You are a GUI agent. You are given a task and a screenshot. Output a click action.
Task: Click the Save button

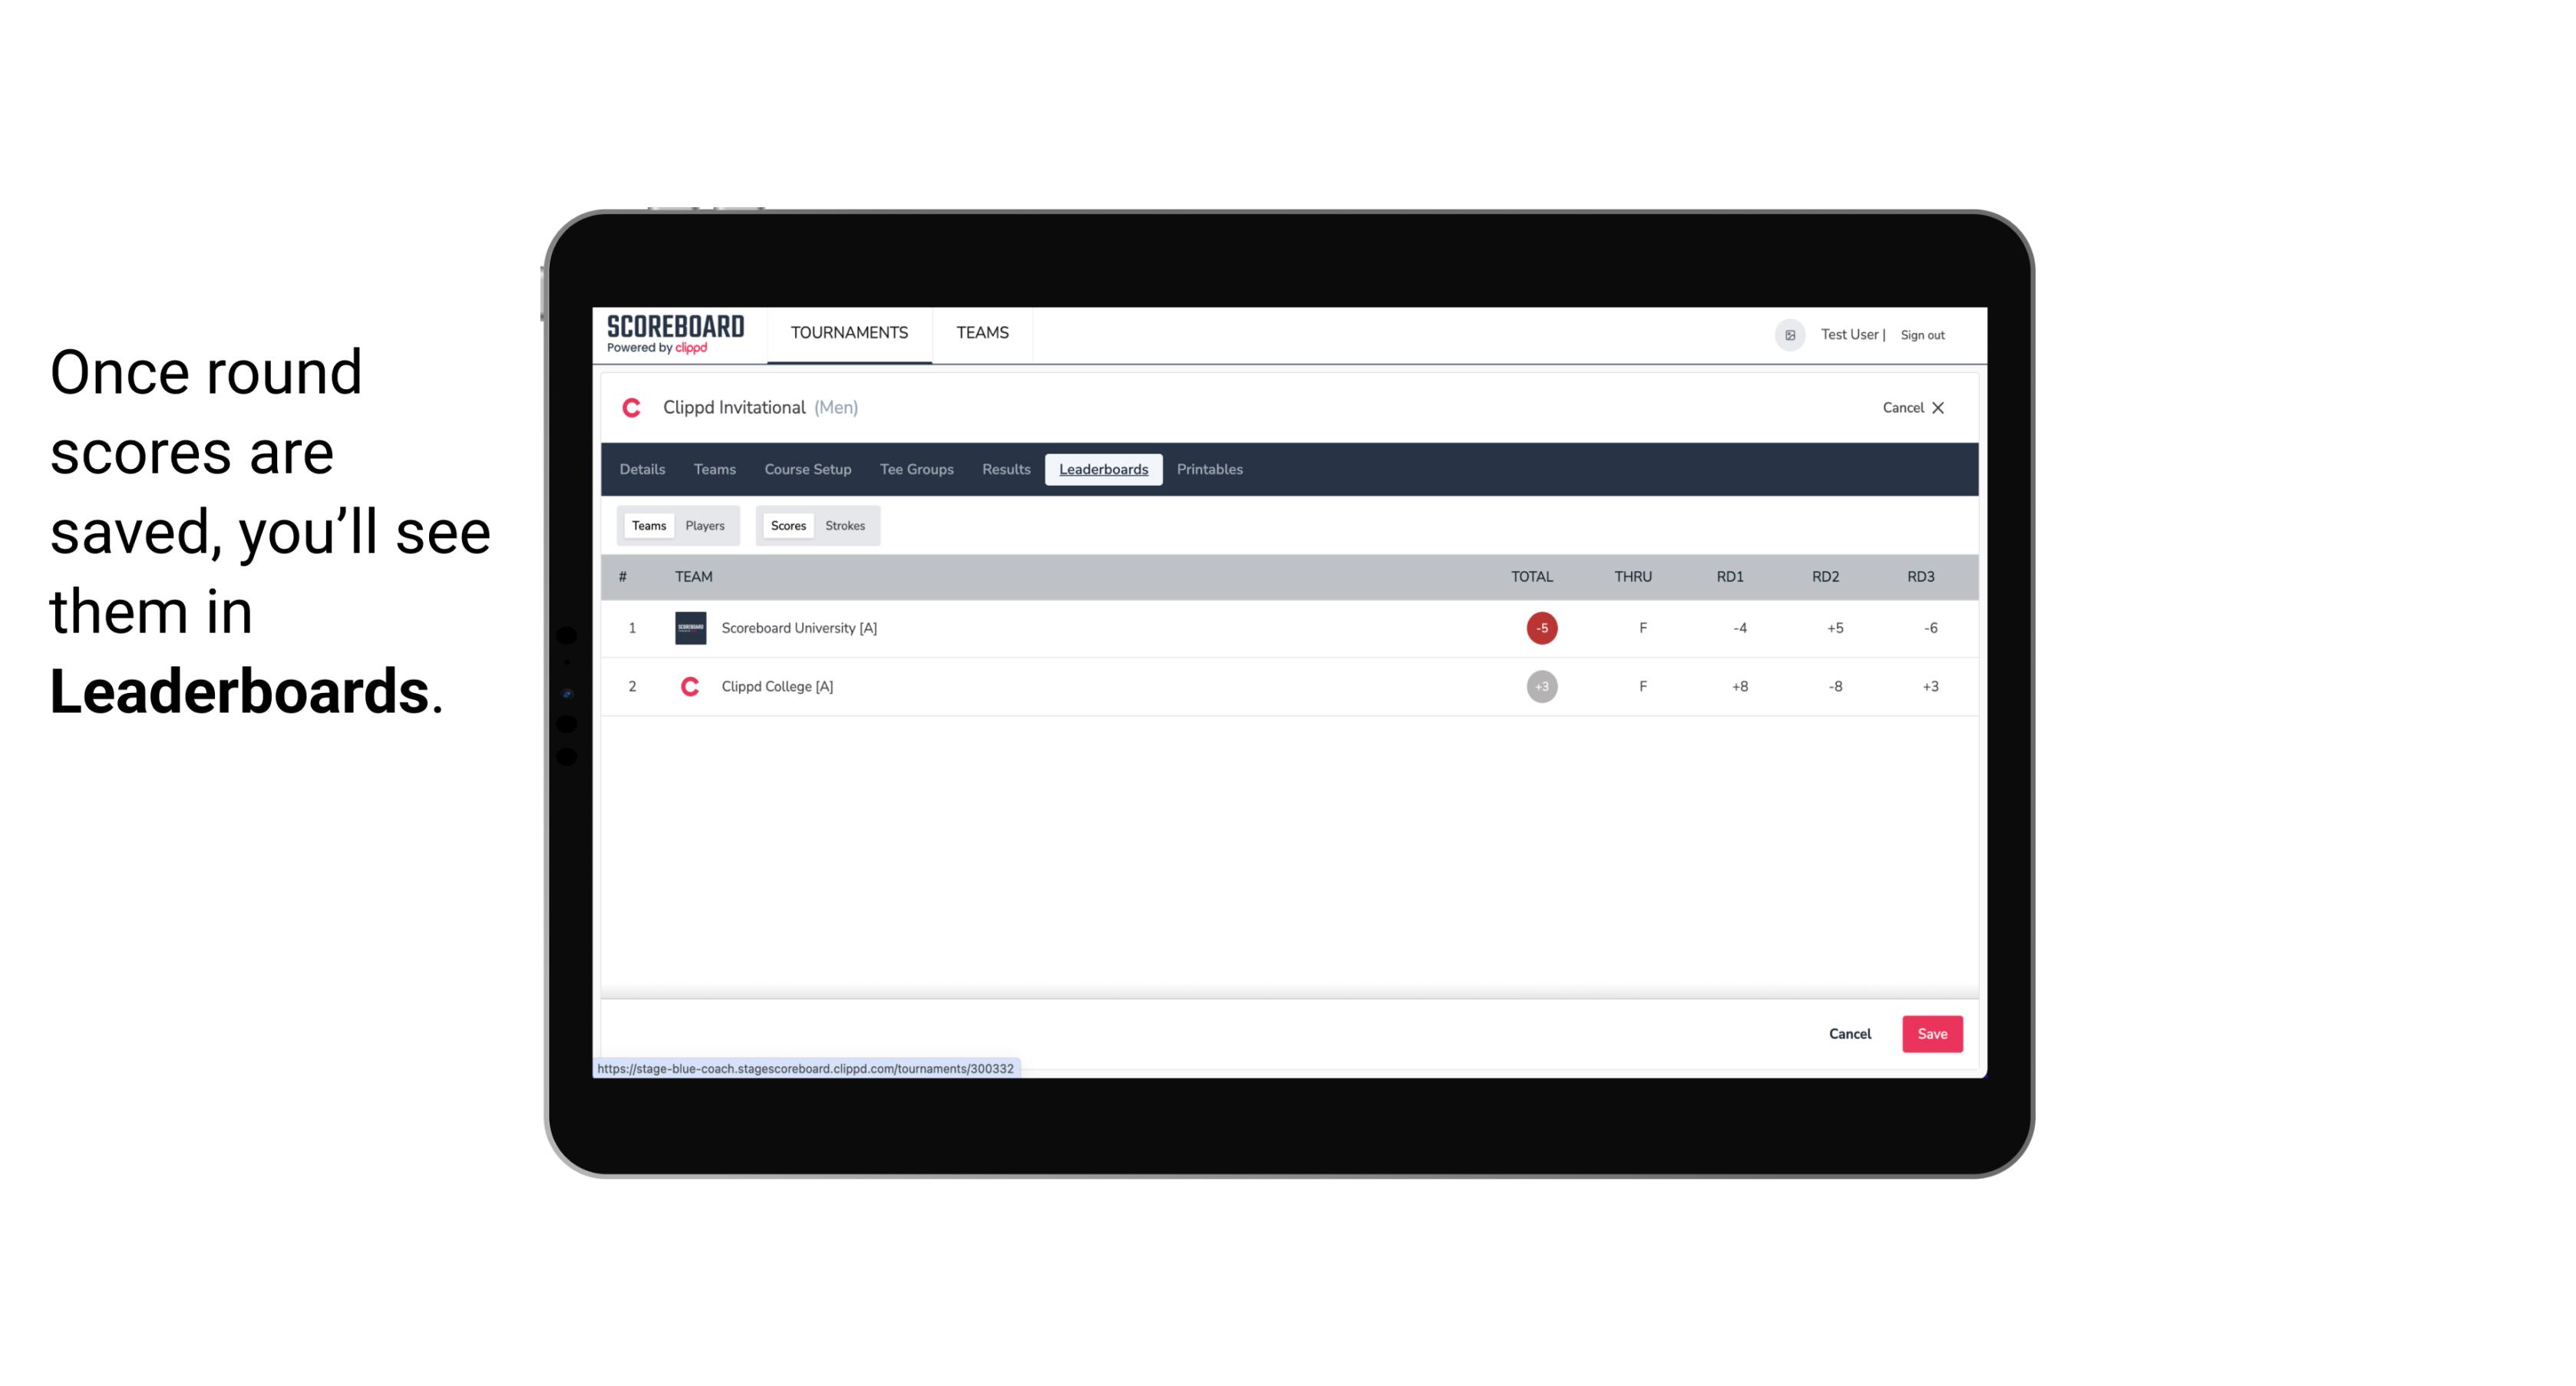(1930, 1033)
